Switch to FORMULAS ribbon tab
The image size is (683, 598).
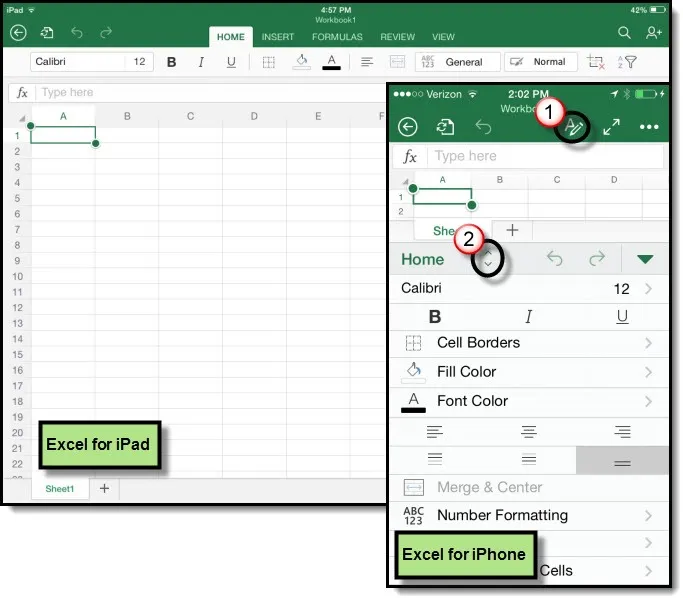click(x=337, y=37)
